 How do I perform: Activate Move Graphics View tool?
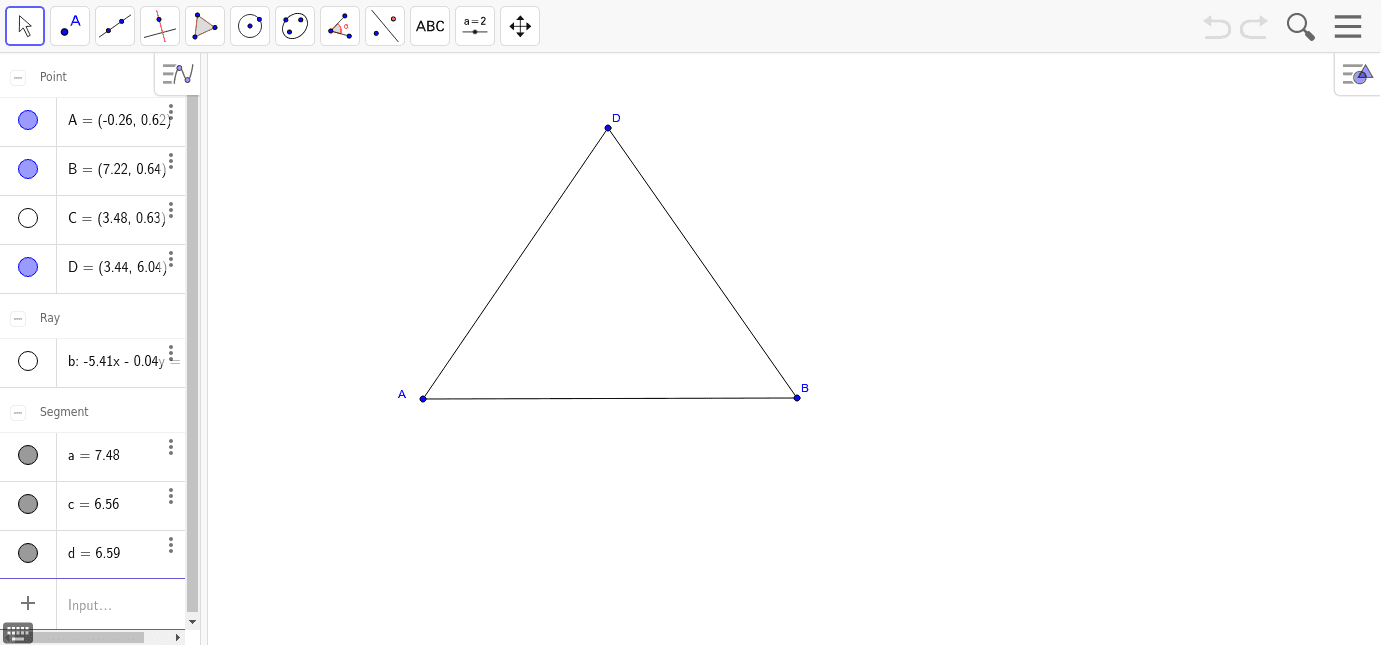[520, 26]
